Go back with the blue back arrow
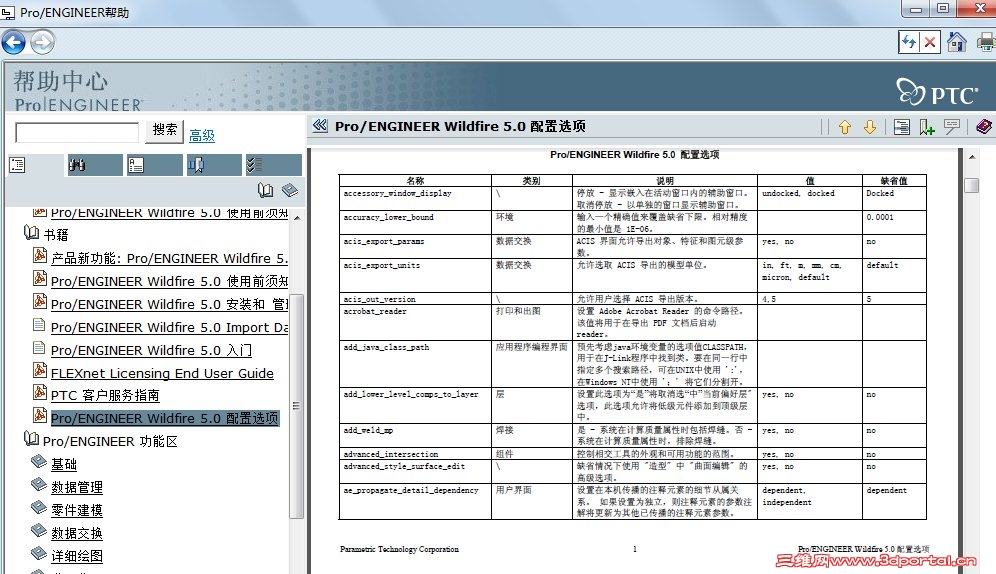This screenshot has height=574, width=996. [13, 43]
